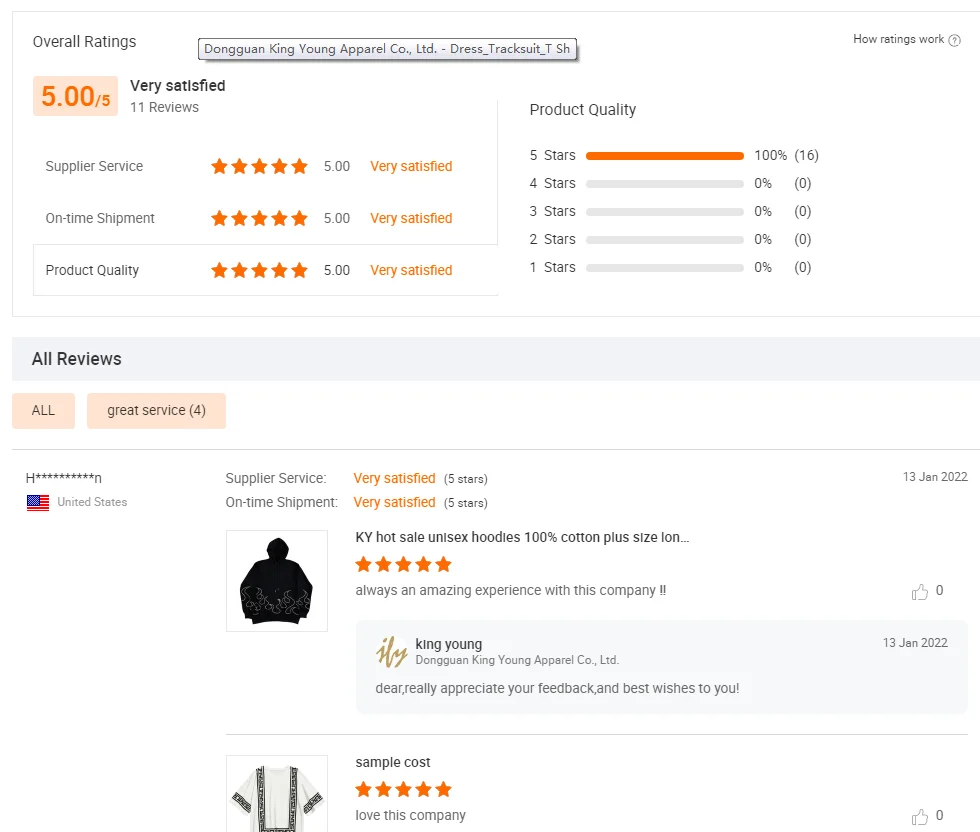
Task: Click the star rating under sample cost
Action: (x=403, y=789)
